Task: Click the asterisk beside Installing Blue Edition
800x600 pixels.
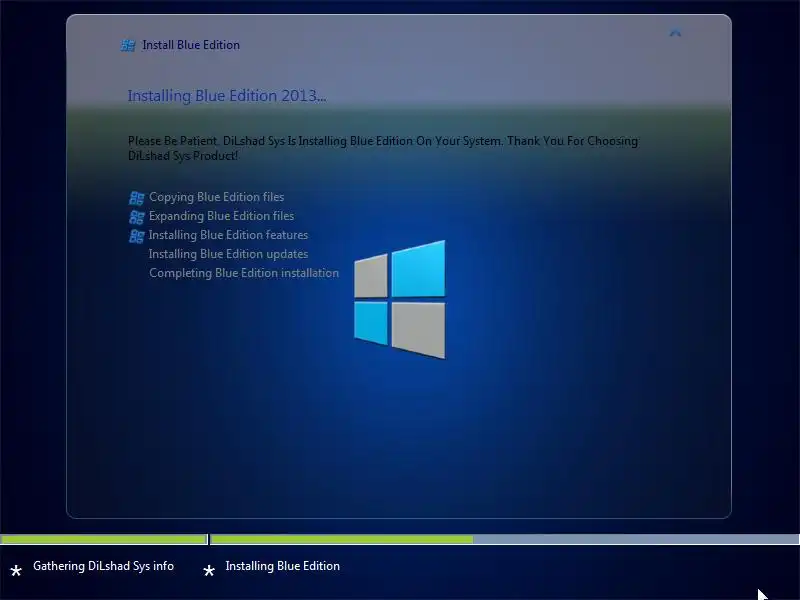Action: (x=209, y=570)
